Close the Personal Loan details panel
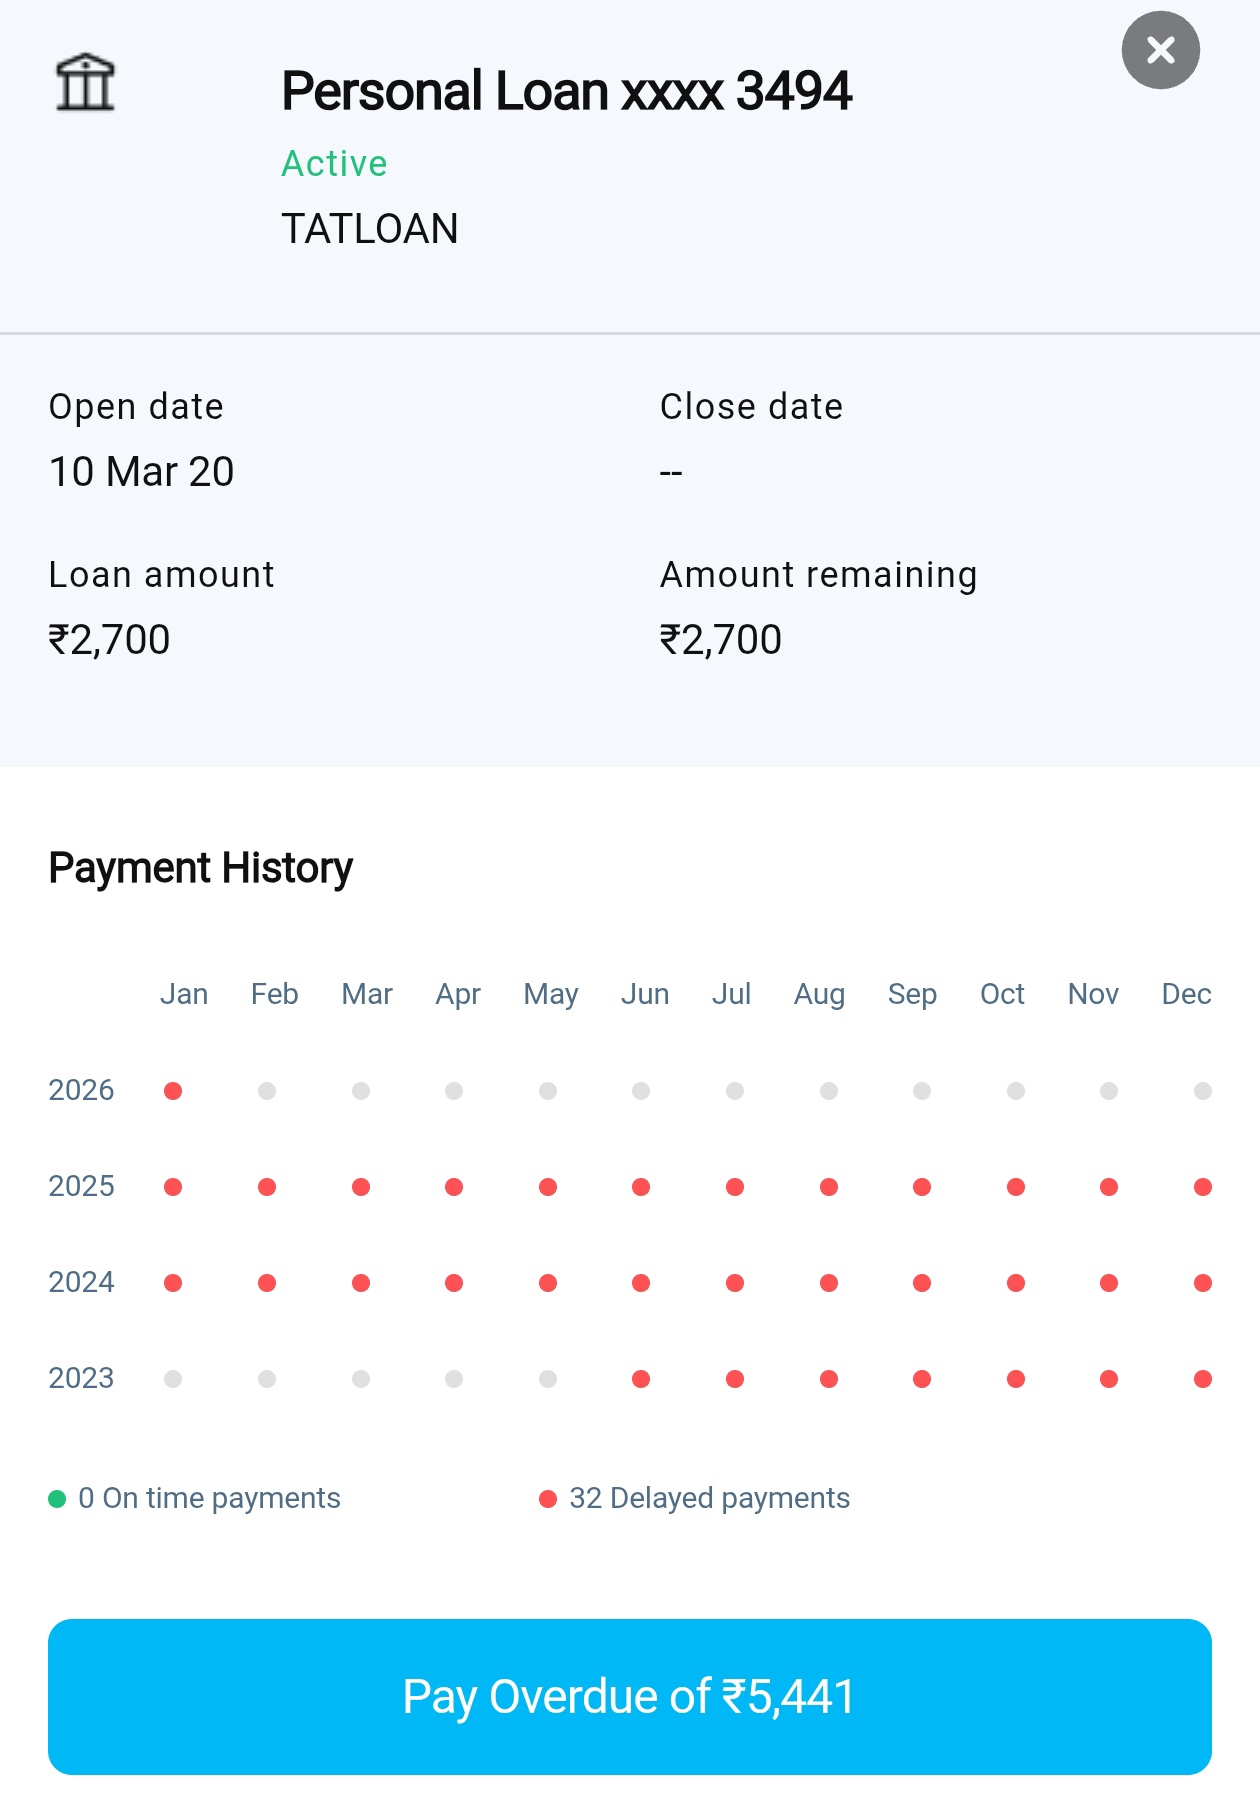 click(x=1160, y=50)
